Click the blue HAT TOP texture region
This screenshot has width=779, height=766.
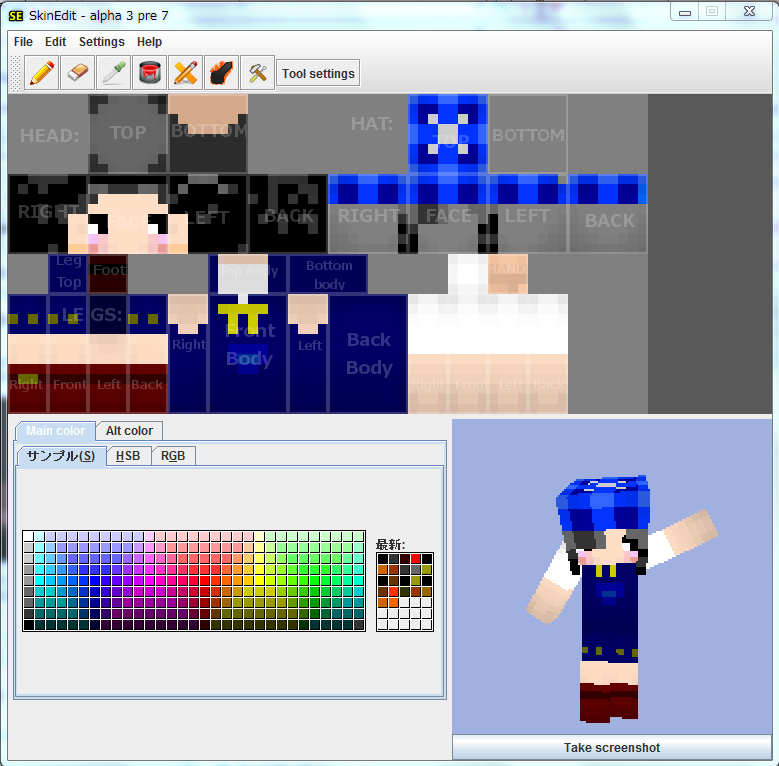(448, 134)
